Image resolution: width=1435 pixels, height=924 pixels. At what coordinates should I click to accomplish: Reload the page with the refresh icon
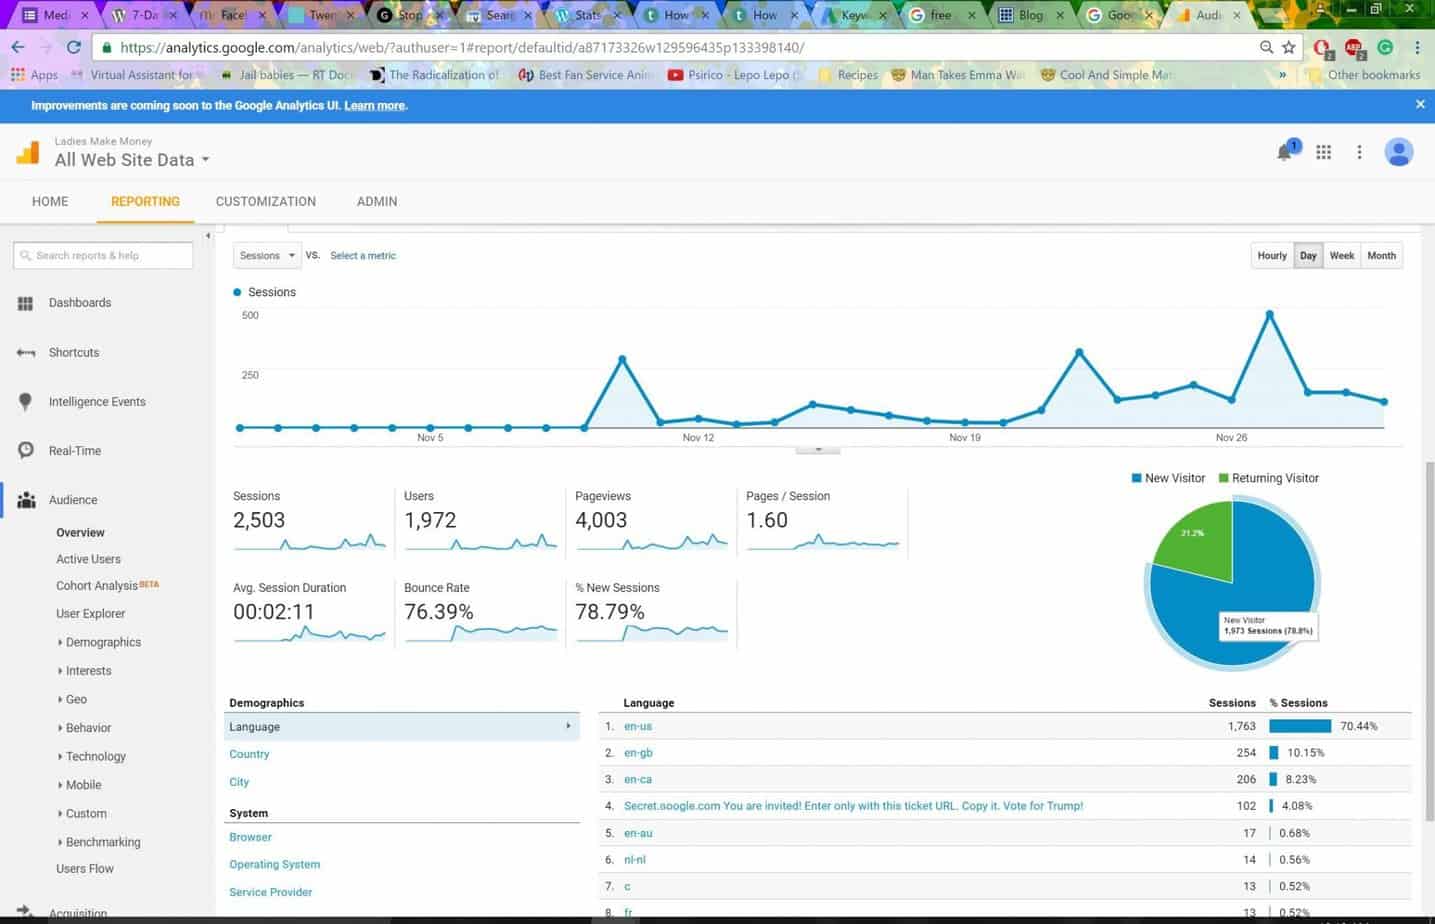pyautogui.click(x=74, y=47)
